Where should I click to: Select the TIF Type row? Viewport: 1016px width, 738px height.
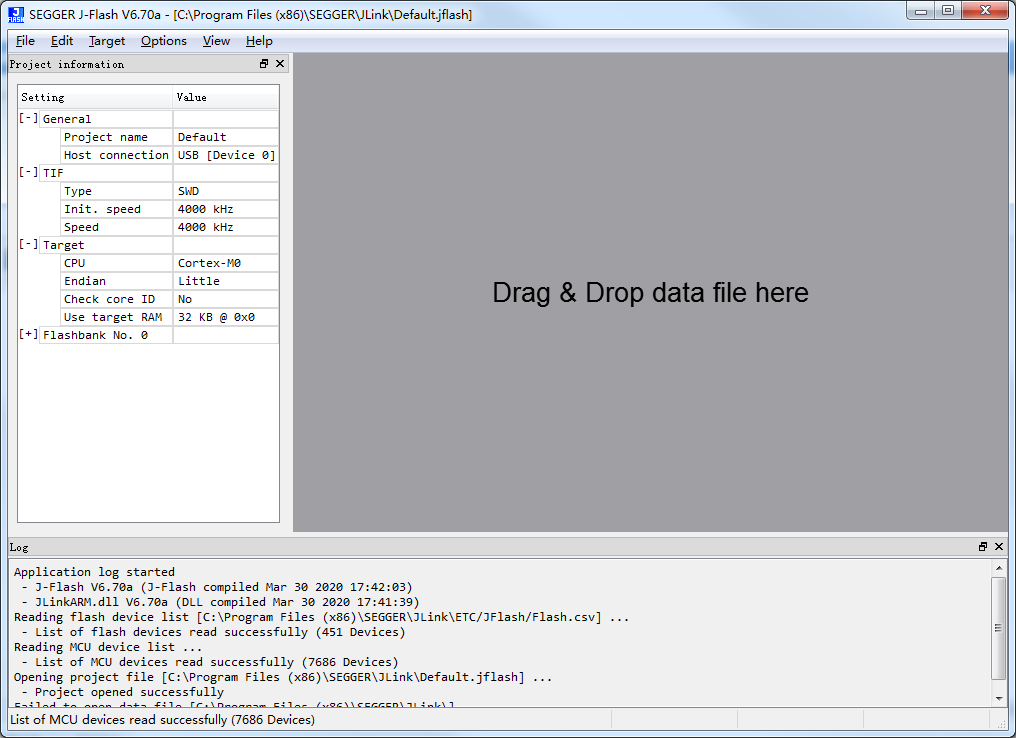170,191
